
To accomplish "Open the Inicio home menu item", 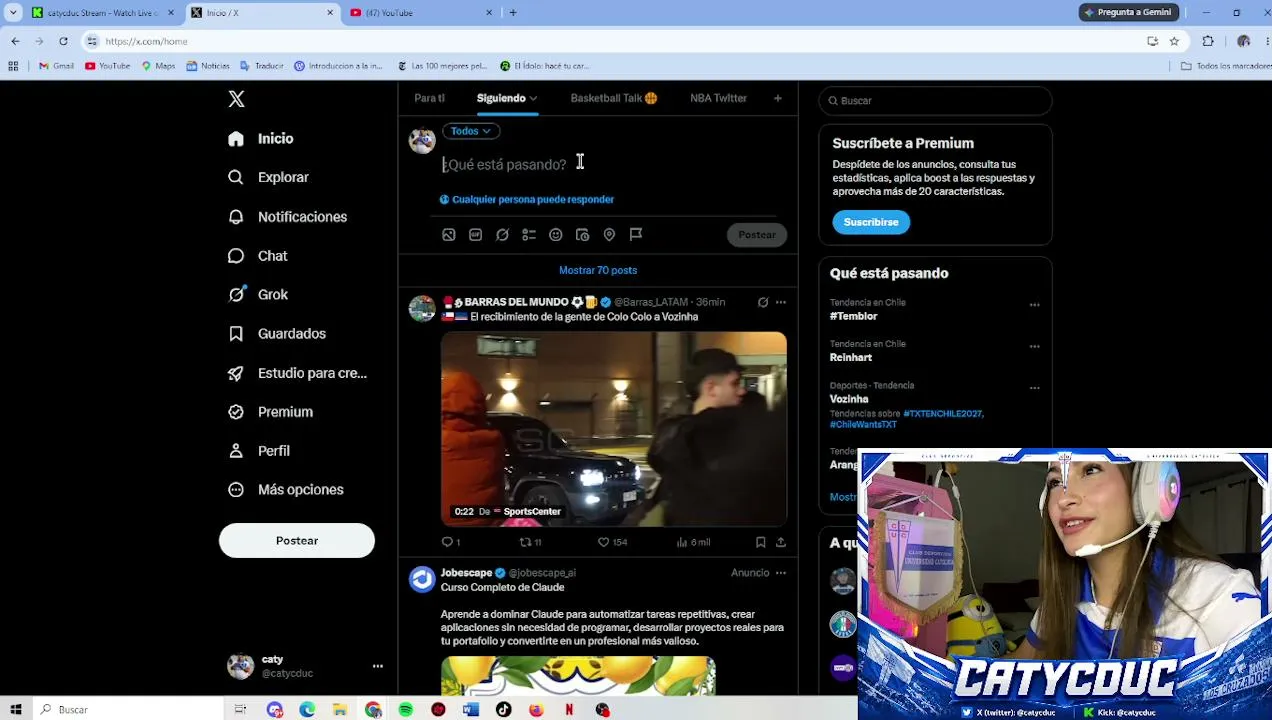I will coord(261,139).
